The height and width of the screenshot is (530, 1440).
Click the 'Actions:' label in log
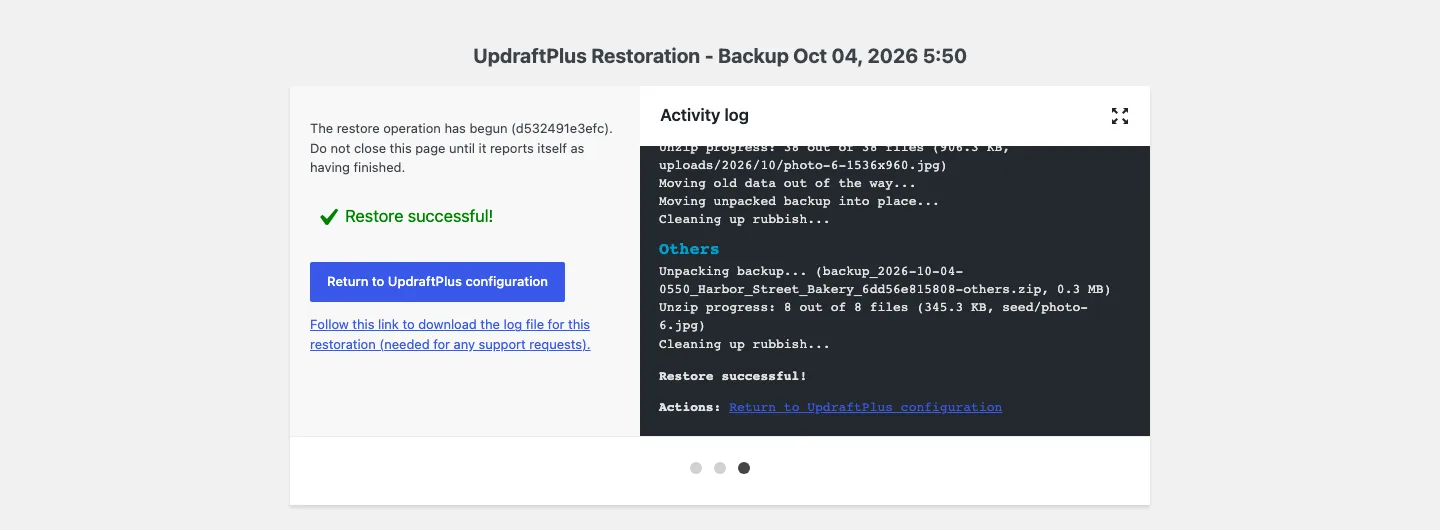[689, 407]
